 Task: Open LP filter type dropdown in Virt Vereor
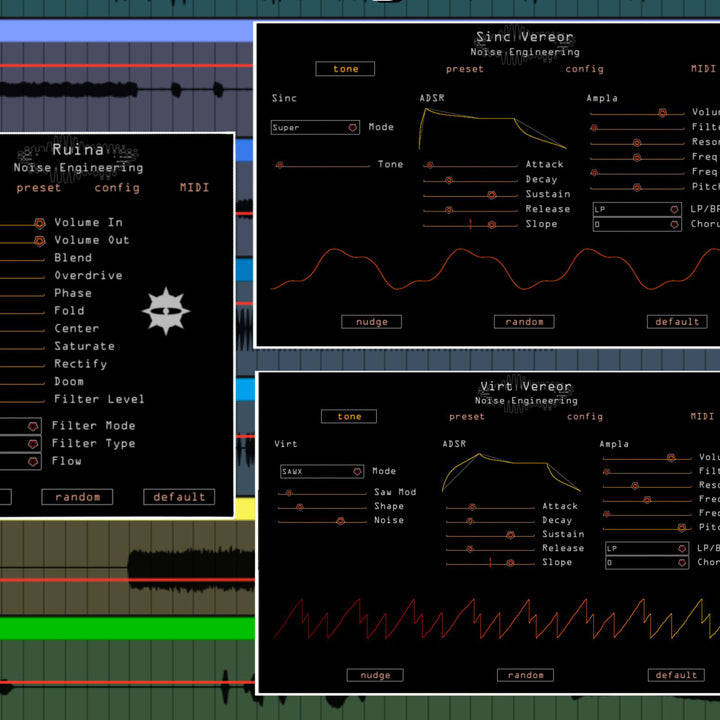pos(647,548)
